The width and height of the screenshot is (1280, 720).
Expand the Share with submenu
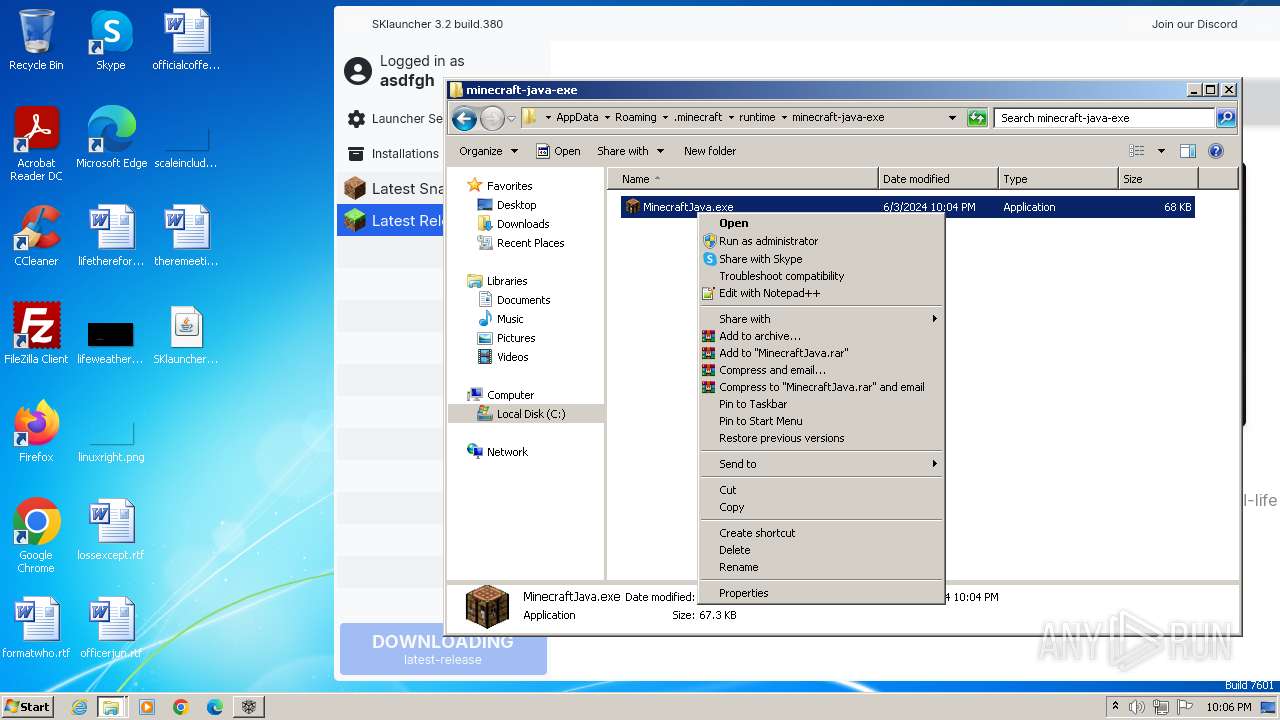coord(820,319)
